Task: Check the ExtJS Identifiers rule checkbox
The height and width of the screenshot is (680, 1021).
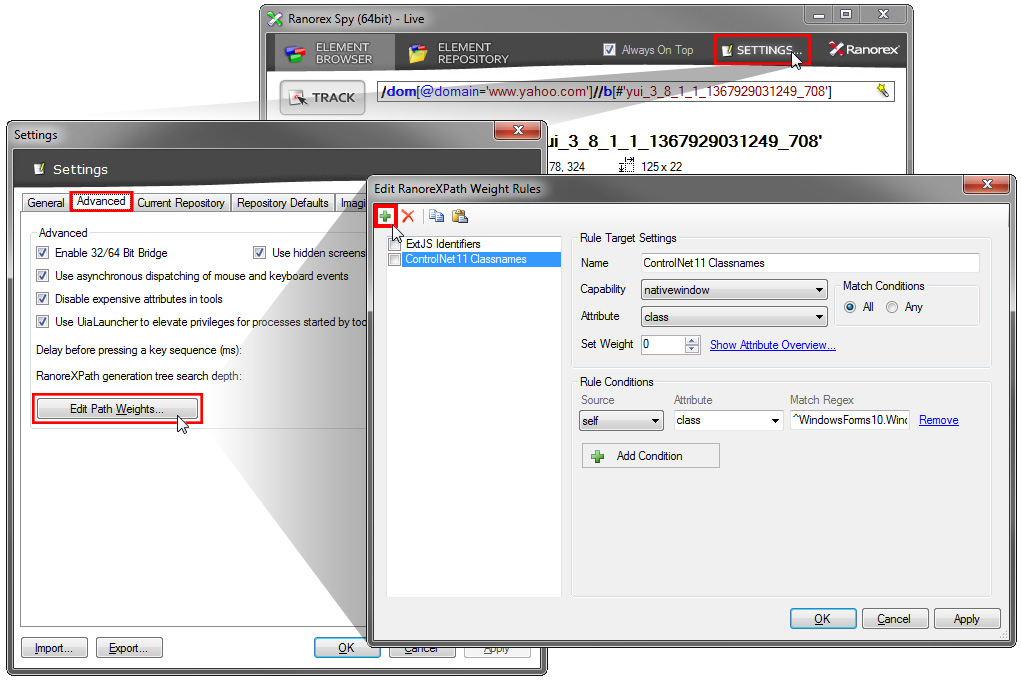Action: [395, 244]
